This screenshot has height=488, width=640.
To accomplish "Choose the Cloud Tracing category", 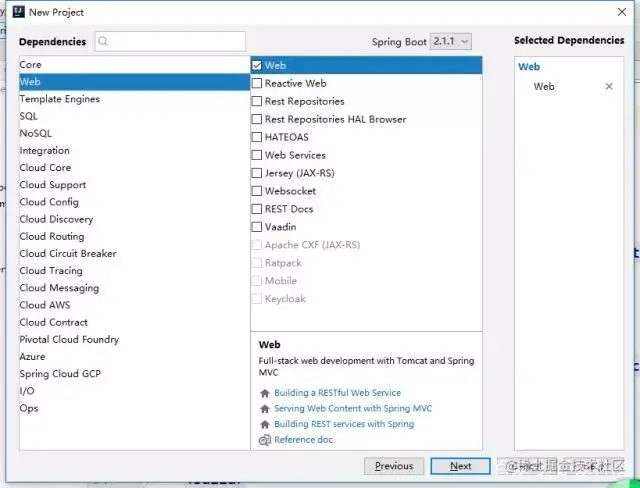I will [134, 271].
